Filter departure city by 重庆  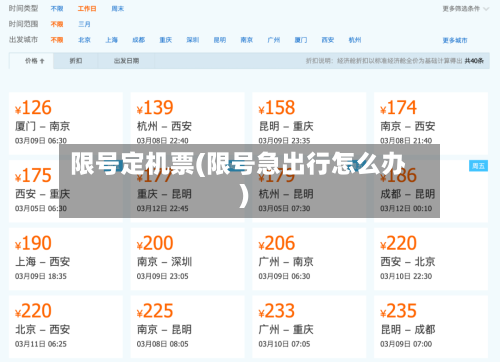pos(166,40)
